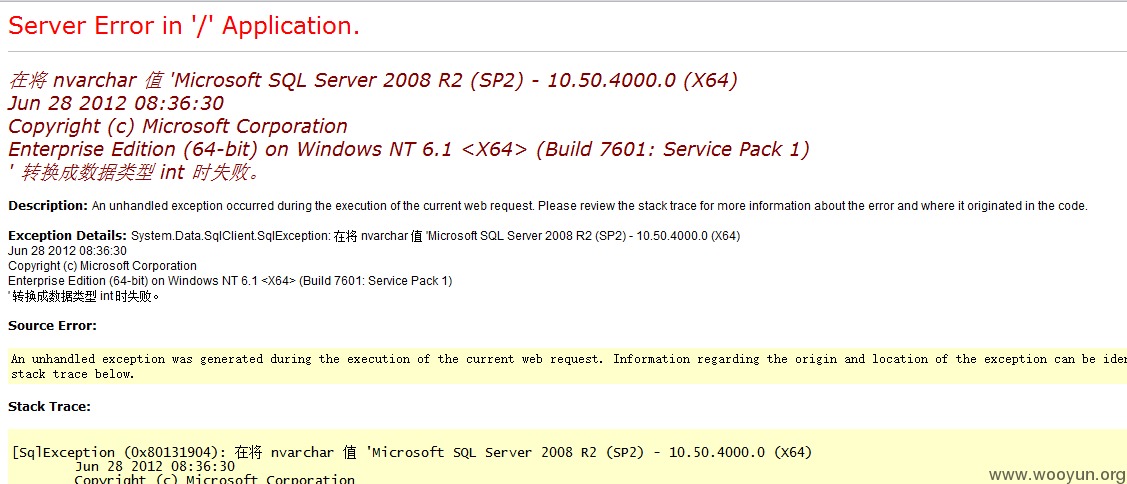Click the red italic "Jun 28 2012 08:36:30" line
The height and width of the screenshot is (484, 1127).
(x=116, y=103)
